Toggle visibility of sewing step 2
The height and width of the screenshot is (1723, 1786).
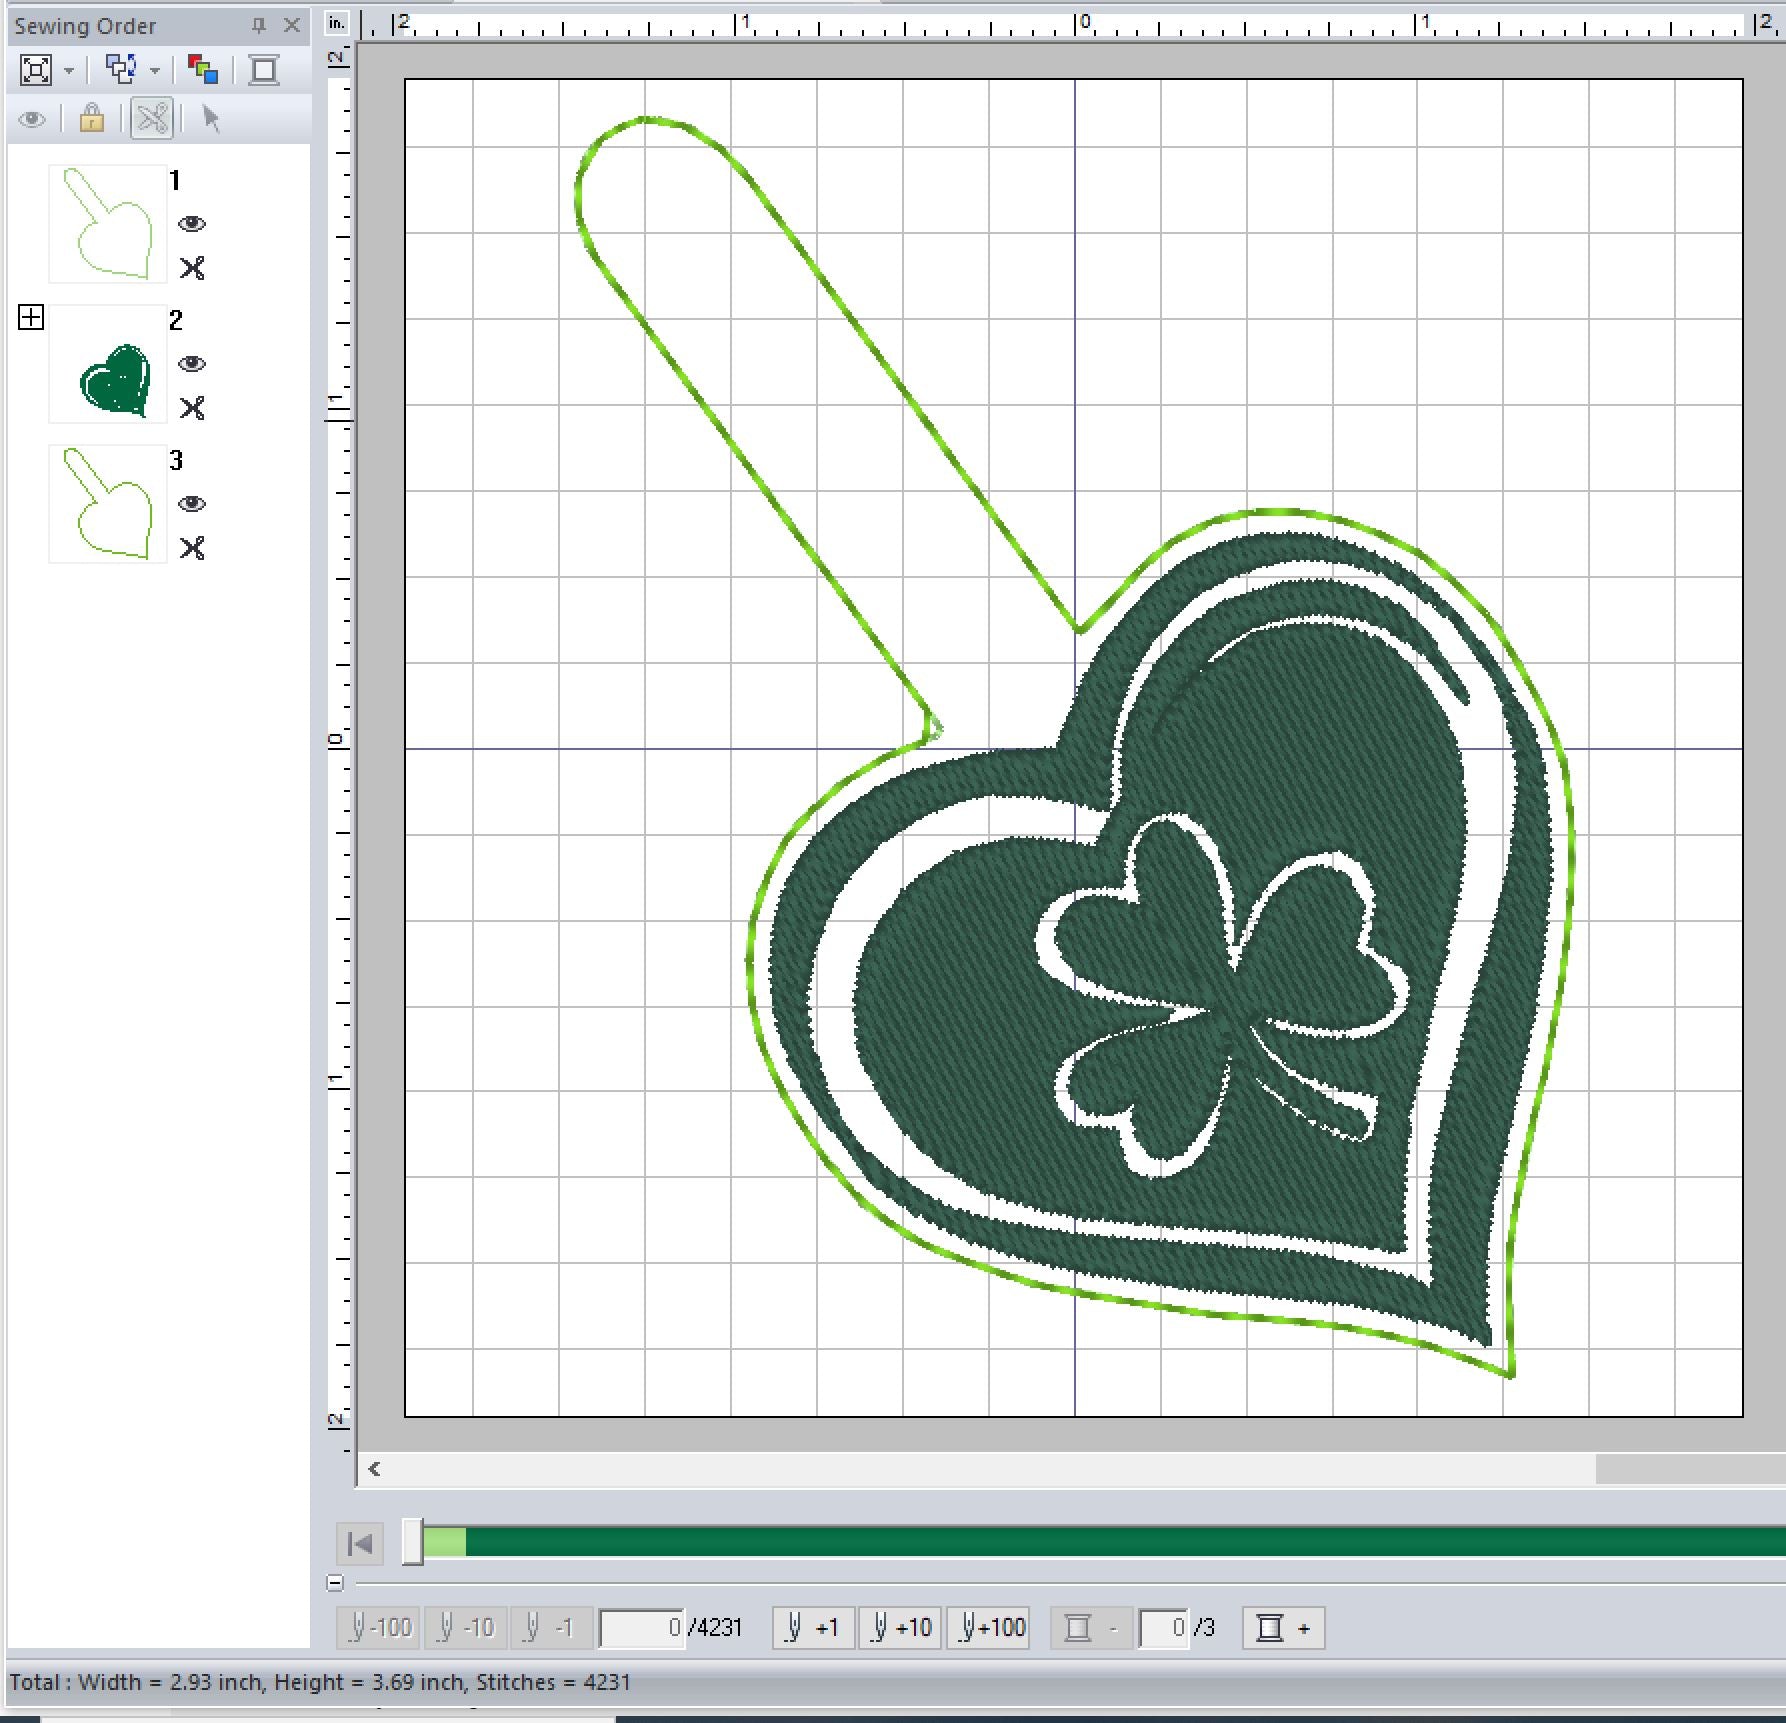click(192, 364)
